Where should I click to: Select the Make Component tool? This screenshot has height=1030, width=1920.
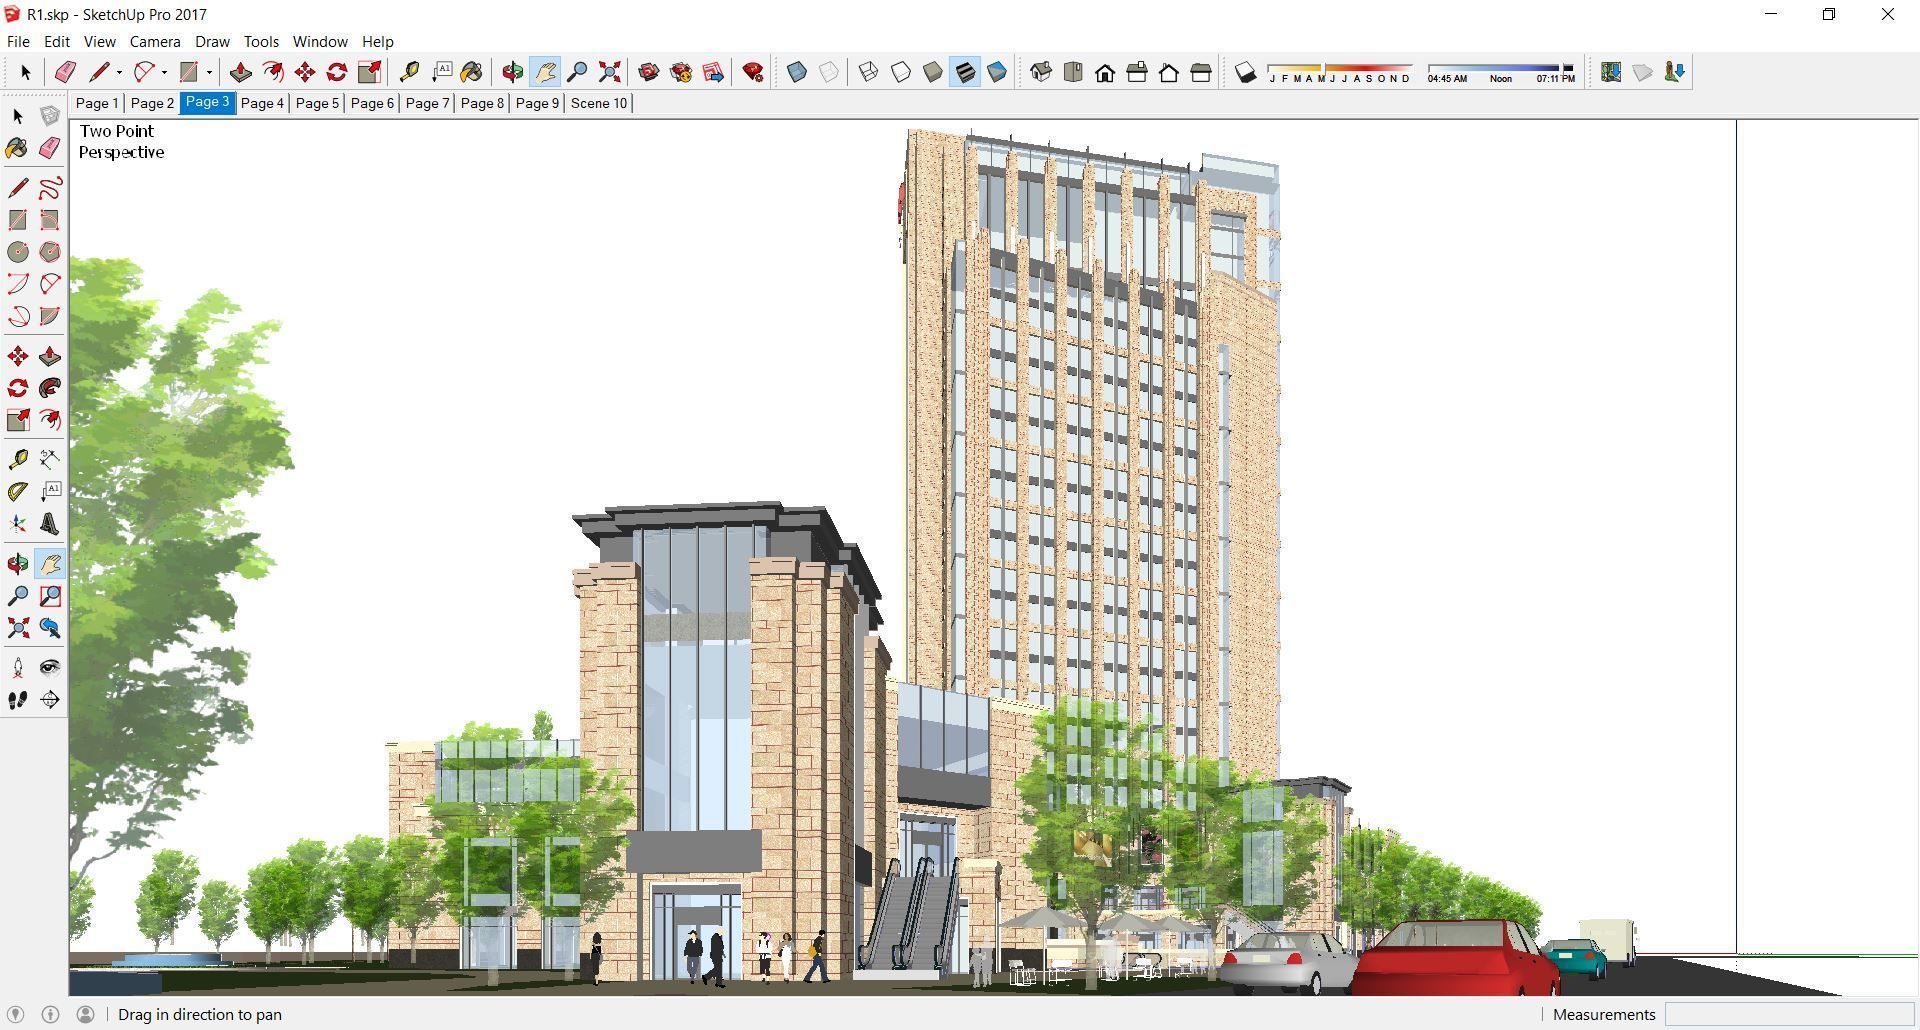tap(50, 116)
